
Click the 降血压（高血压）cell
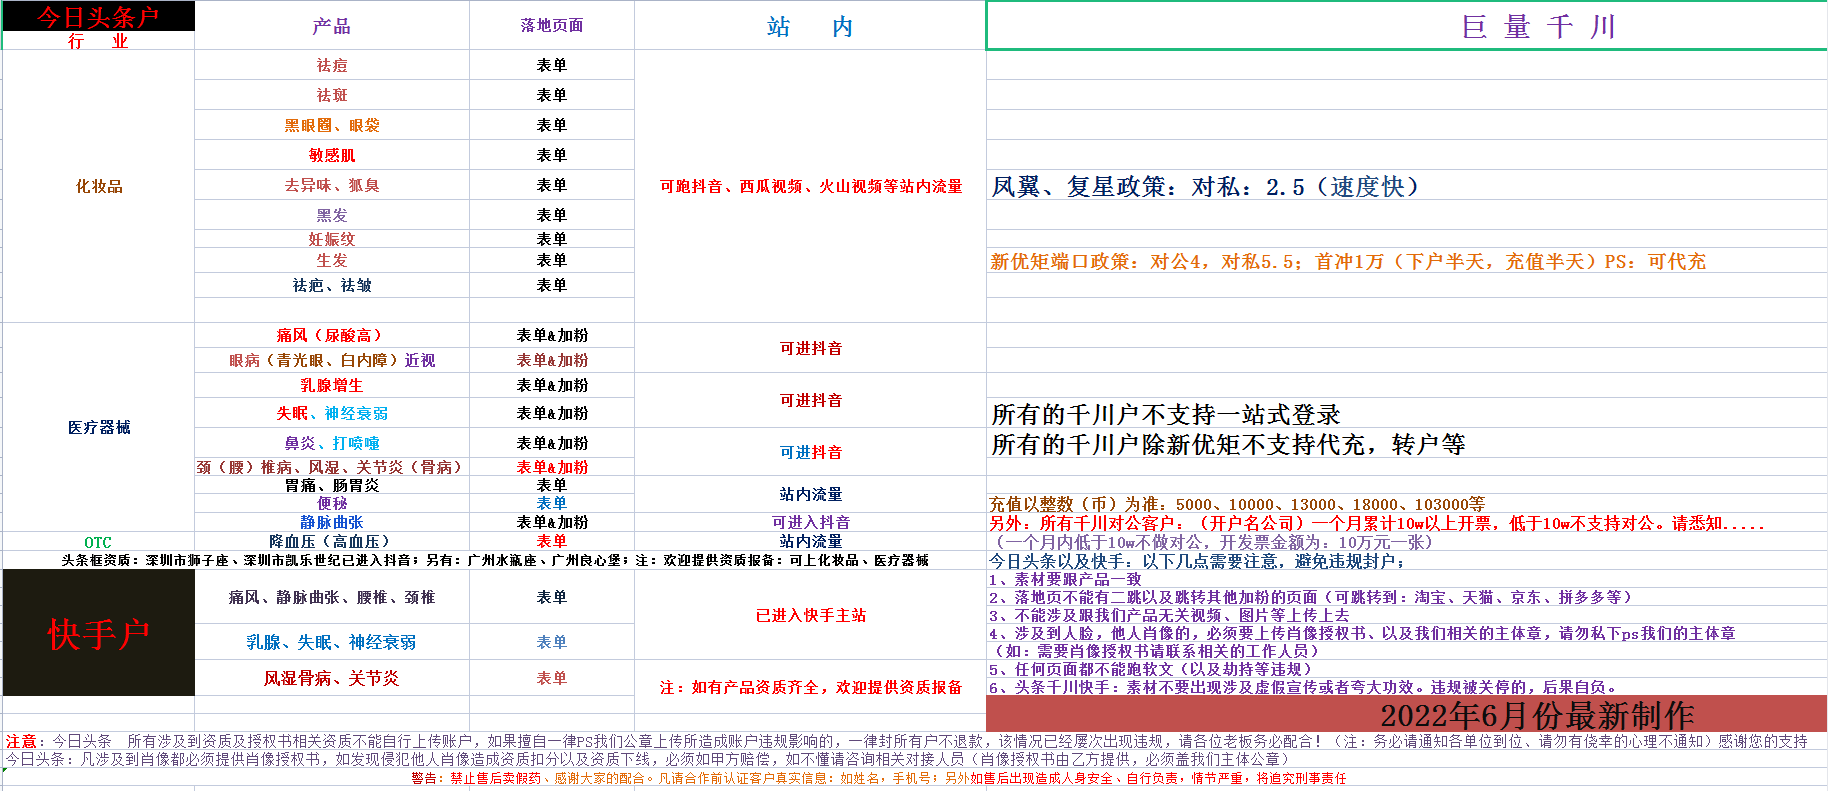[331, 541]
